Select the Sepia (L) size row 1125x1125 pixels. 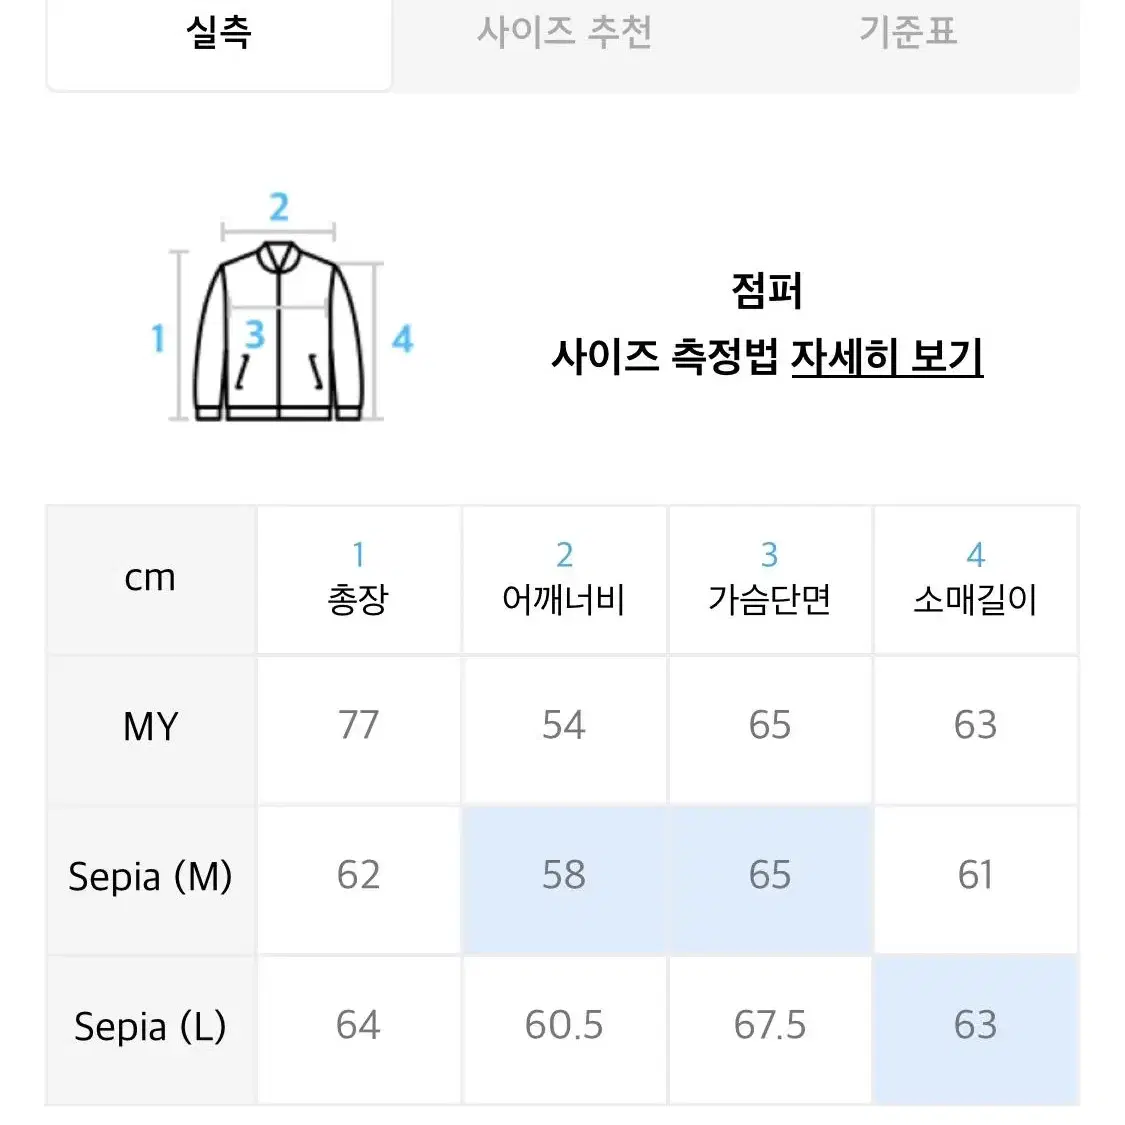(562, 1026)
